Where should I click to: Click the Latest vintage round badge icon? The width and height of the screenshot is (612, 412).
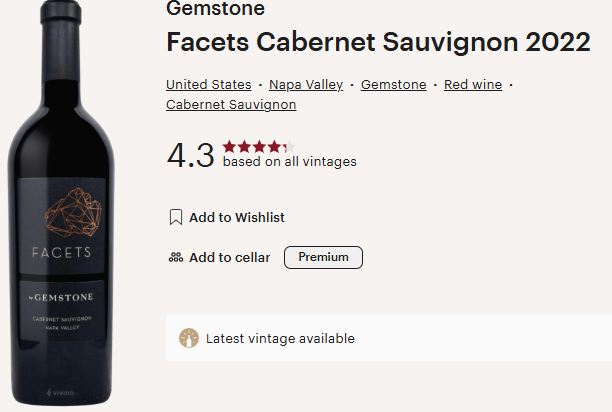pyautogui.click(x=188, y=338)
